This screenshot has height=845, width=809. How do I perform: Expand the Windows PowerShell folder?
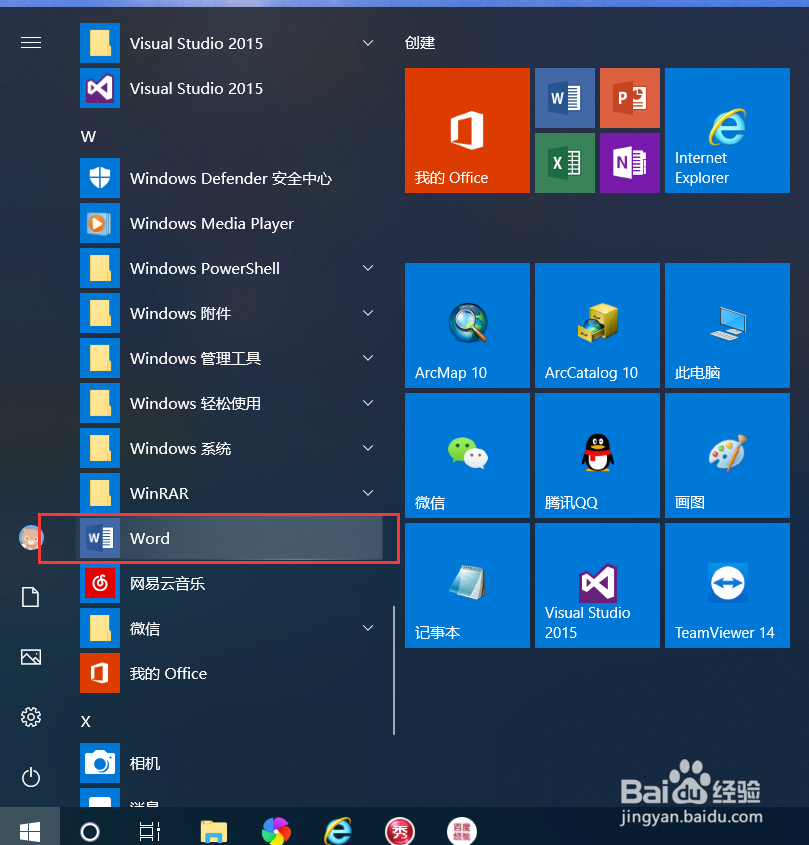tap(231, 268)
